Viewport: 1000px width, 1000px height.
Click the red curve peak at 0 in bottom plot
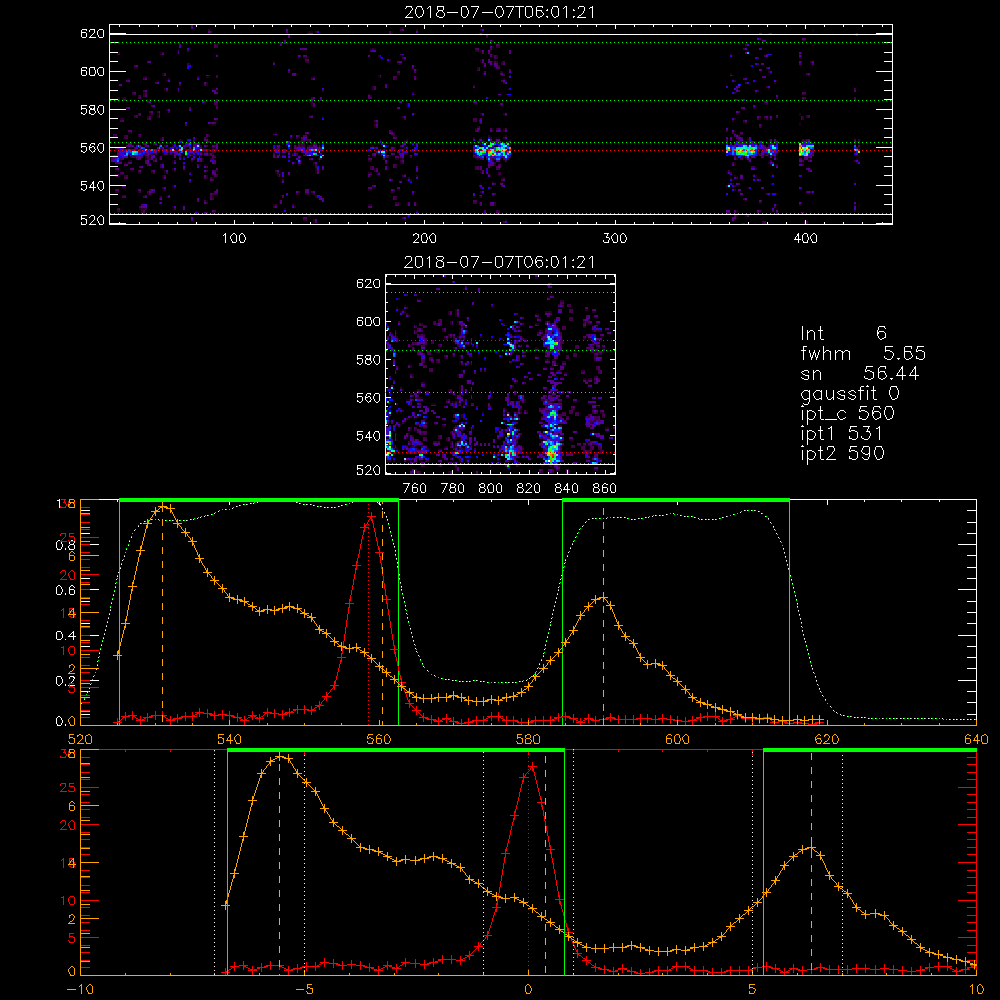(532, 766)
